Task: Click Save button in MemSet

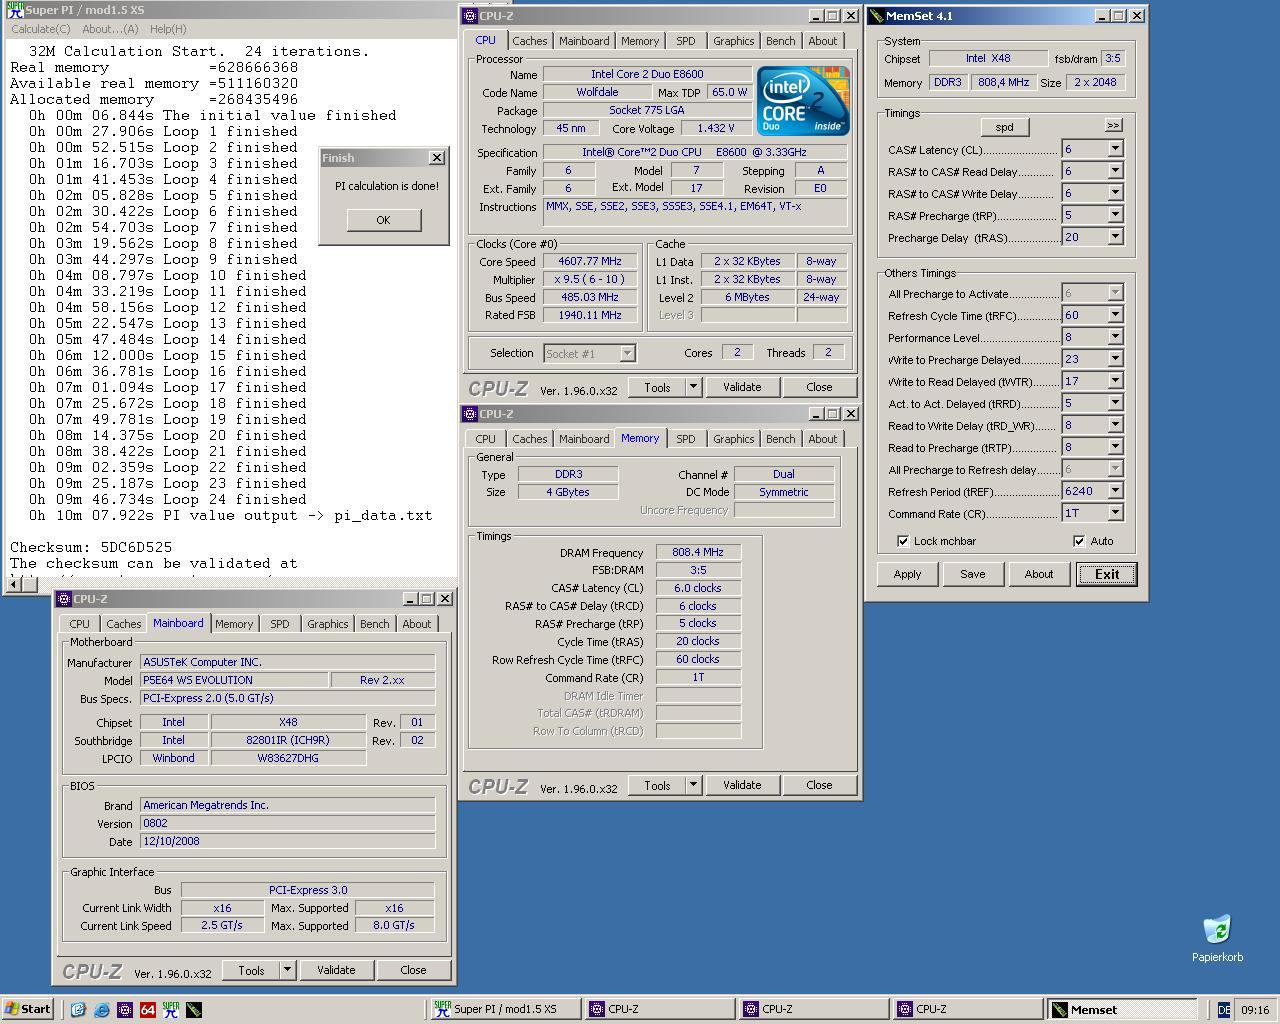Action: 972,574
